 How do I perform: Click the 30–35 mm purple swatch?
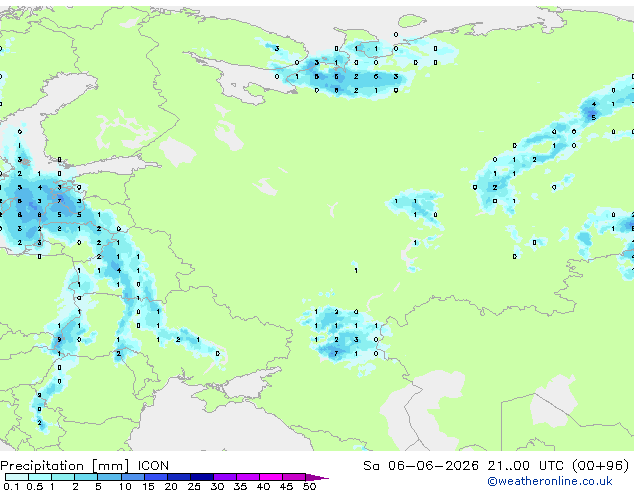(x=224, y=477)
